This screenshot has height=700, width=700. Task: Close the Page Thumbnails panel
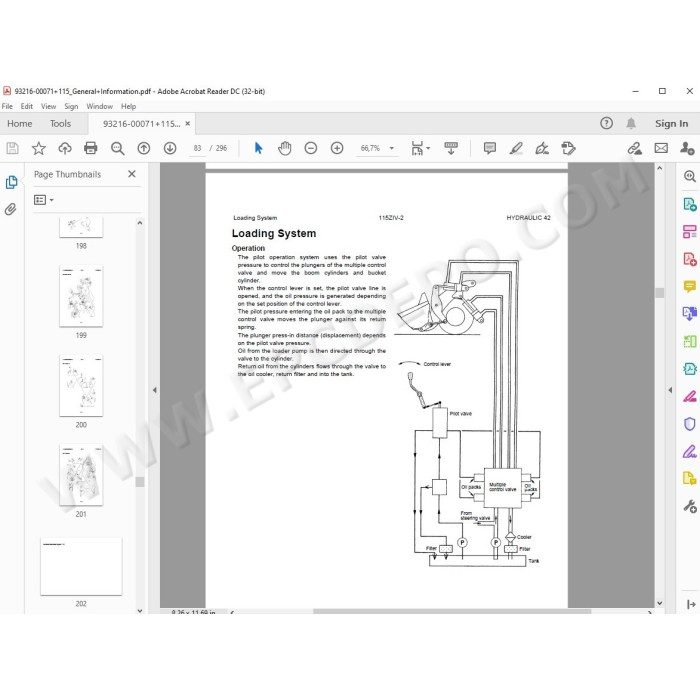click(132, 174)
